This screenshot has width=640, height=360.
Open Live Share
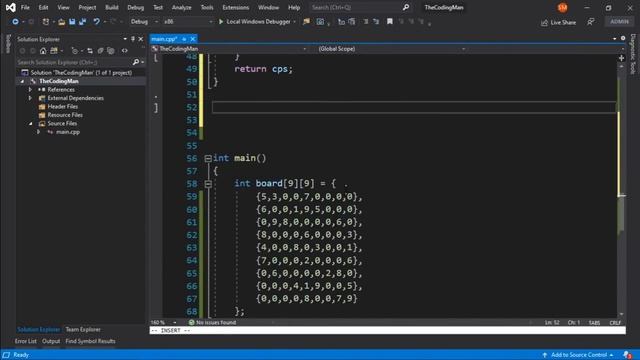pyautogui.click(x=558, y=22)
